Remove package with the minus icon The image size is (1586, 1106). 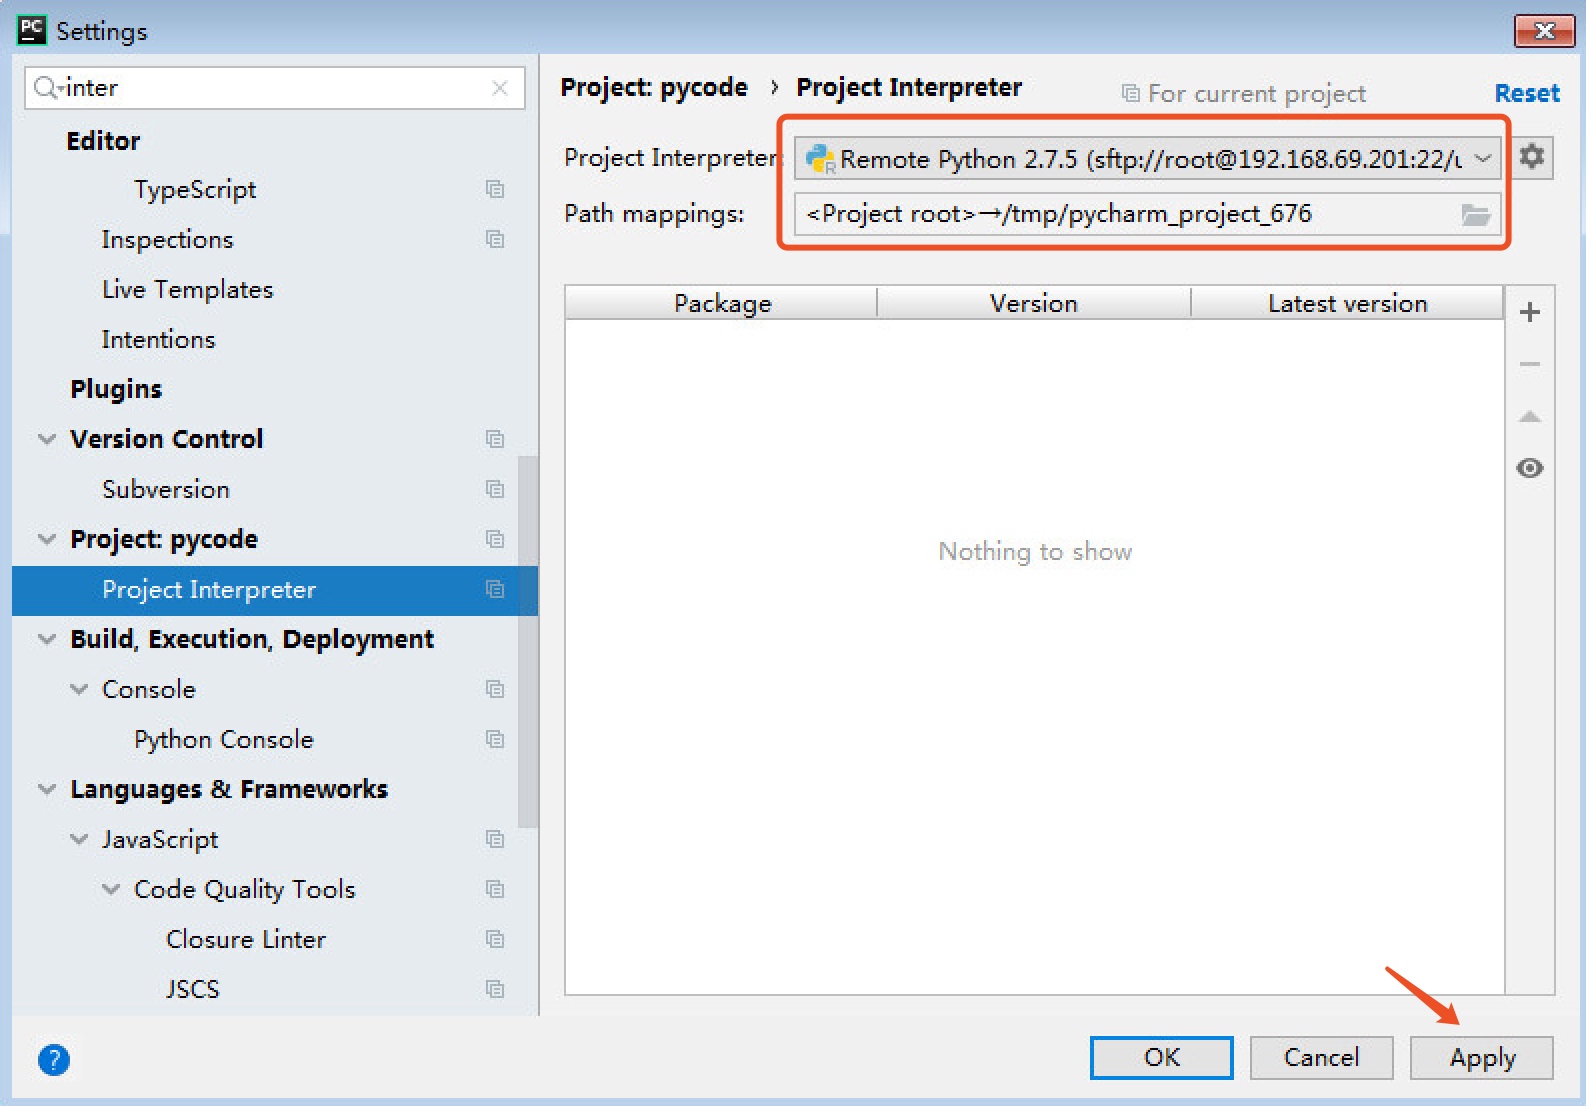(1529, 364)
